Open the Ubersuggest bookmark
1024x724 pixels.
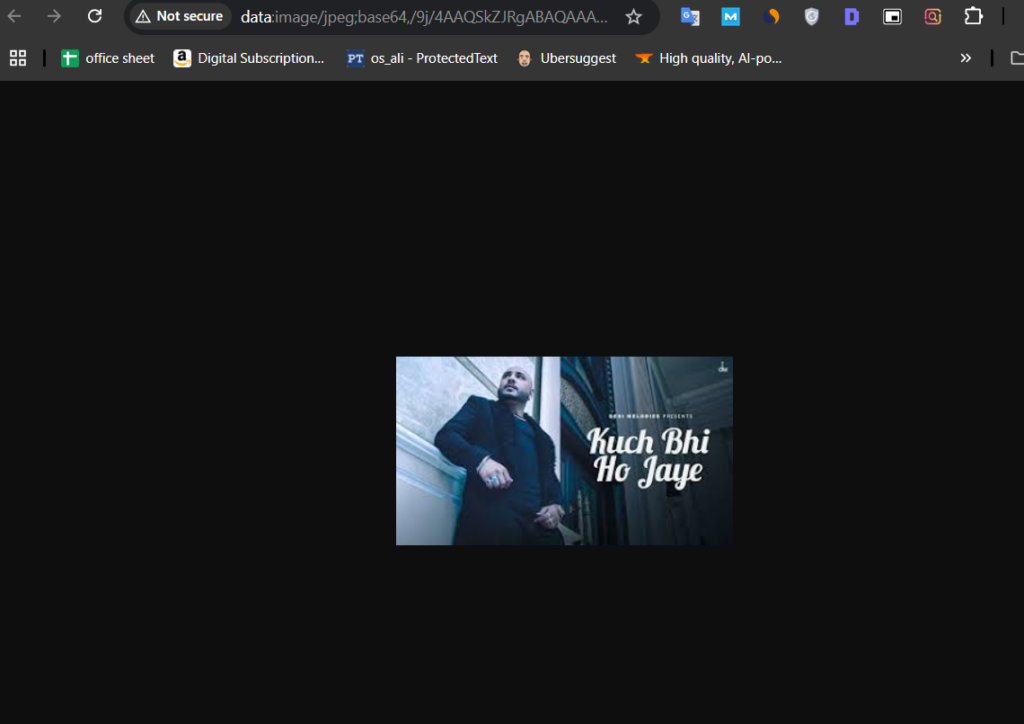click(x=566, y=58)
